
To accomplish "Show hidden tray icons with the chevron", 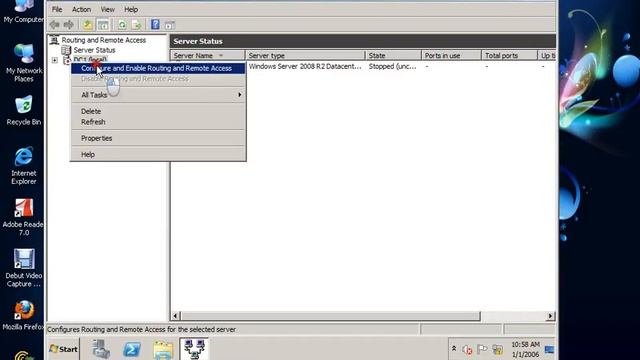I will [453, 349].
